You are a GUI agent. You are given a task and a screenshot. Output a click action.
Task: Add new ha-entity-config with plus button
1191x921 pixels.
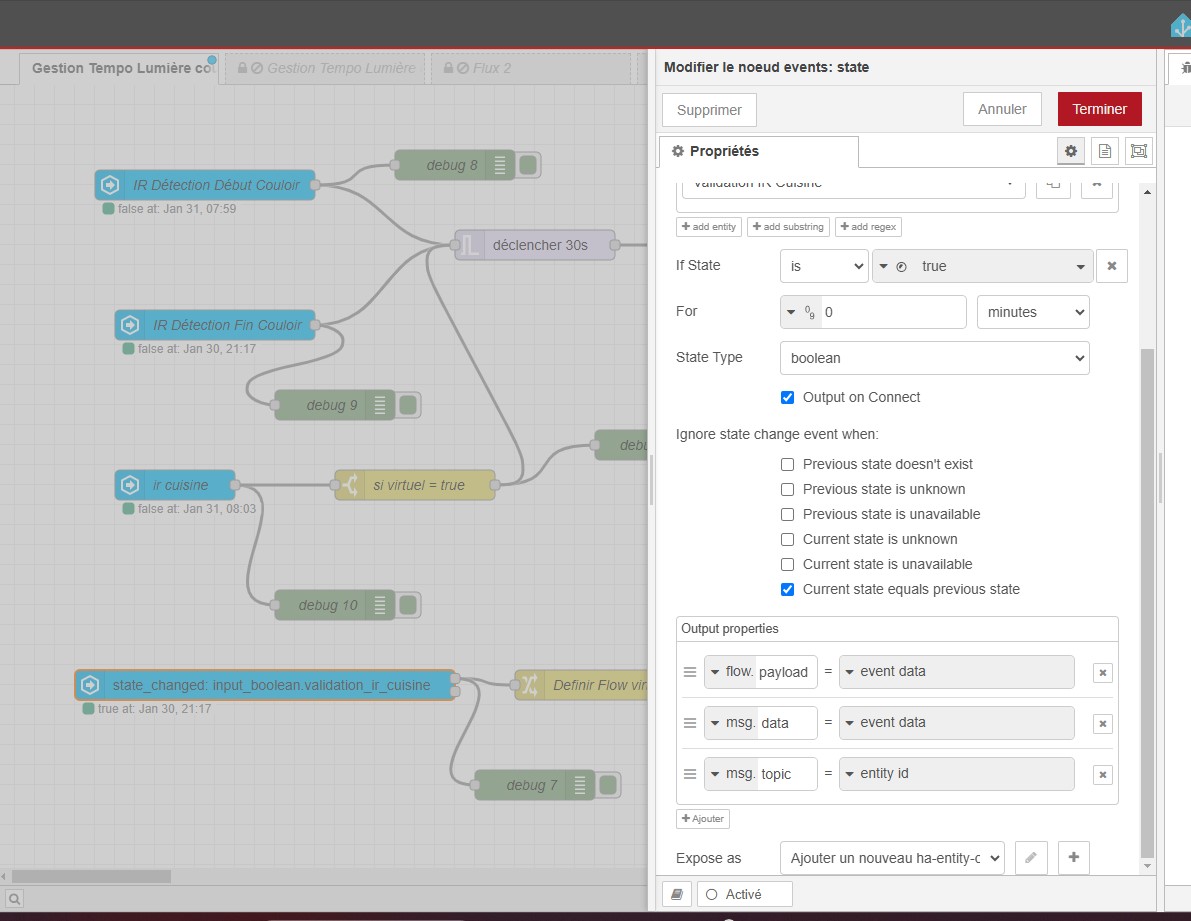coord(1074,858)
